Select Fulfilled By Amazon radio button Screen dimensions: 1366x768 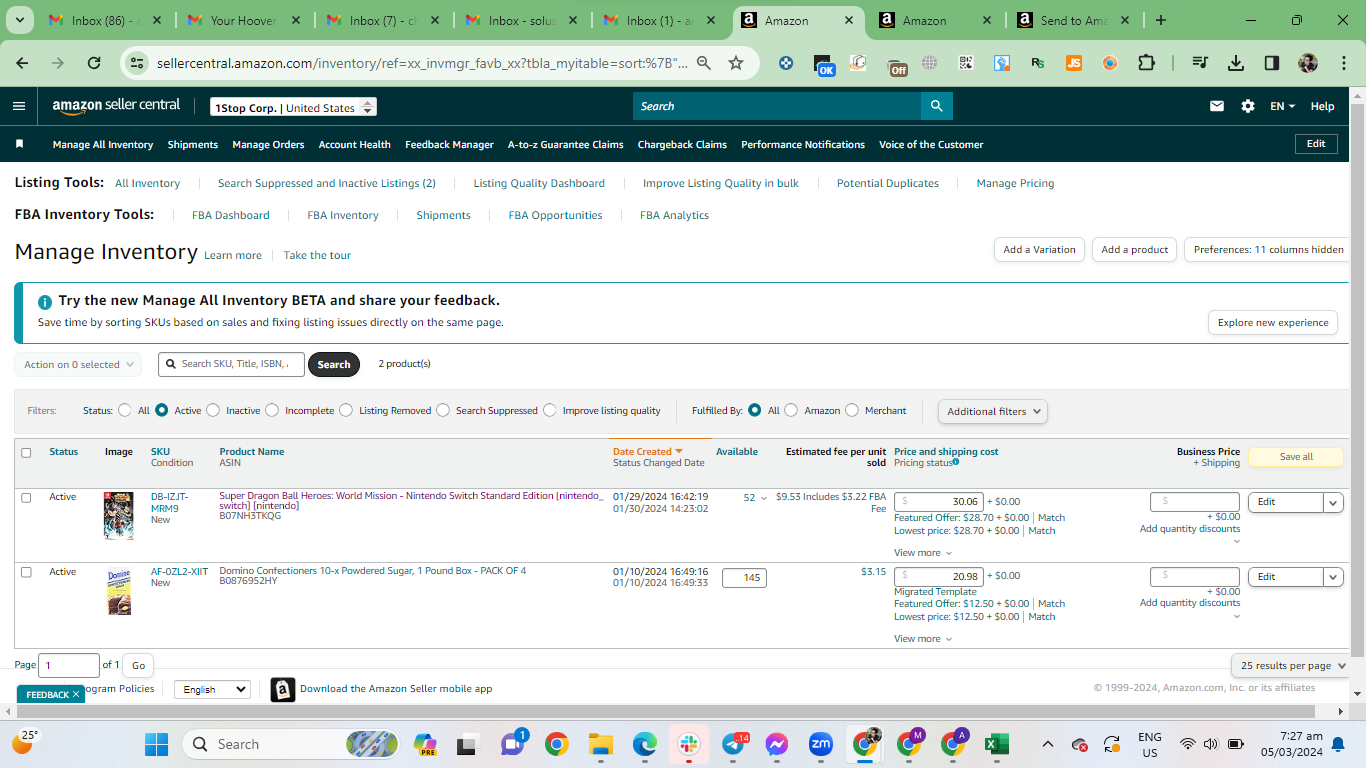pyautogui.click(x=791, y=410)
